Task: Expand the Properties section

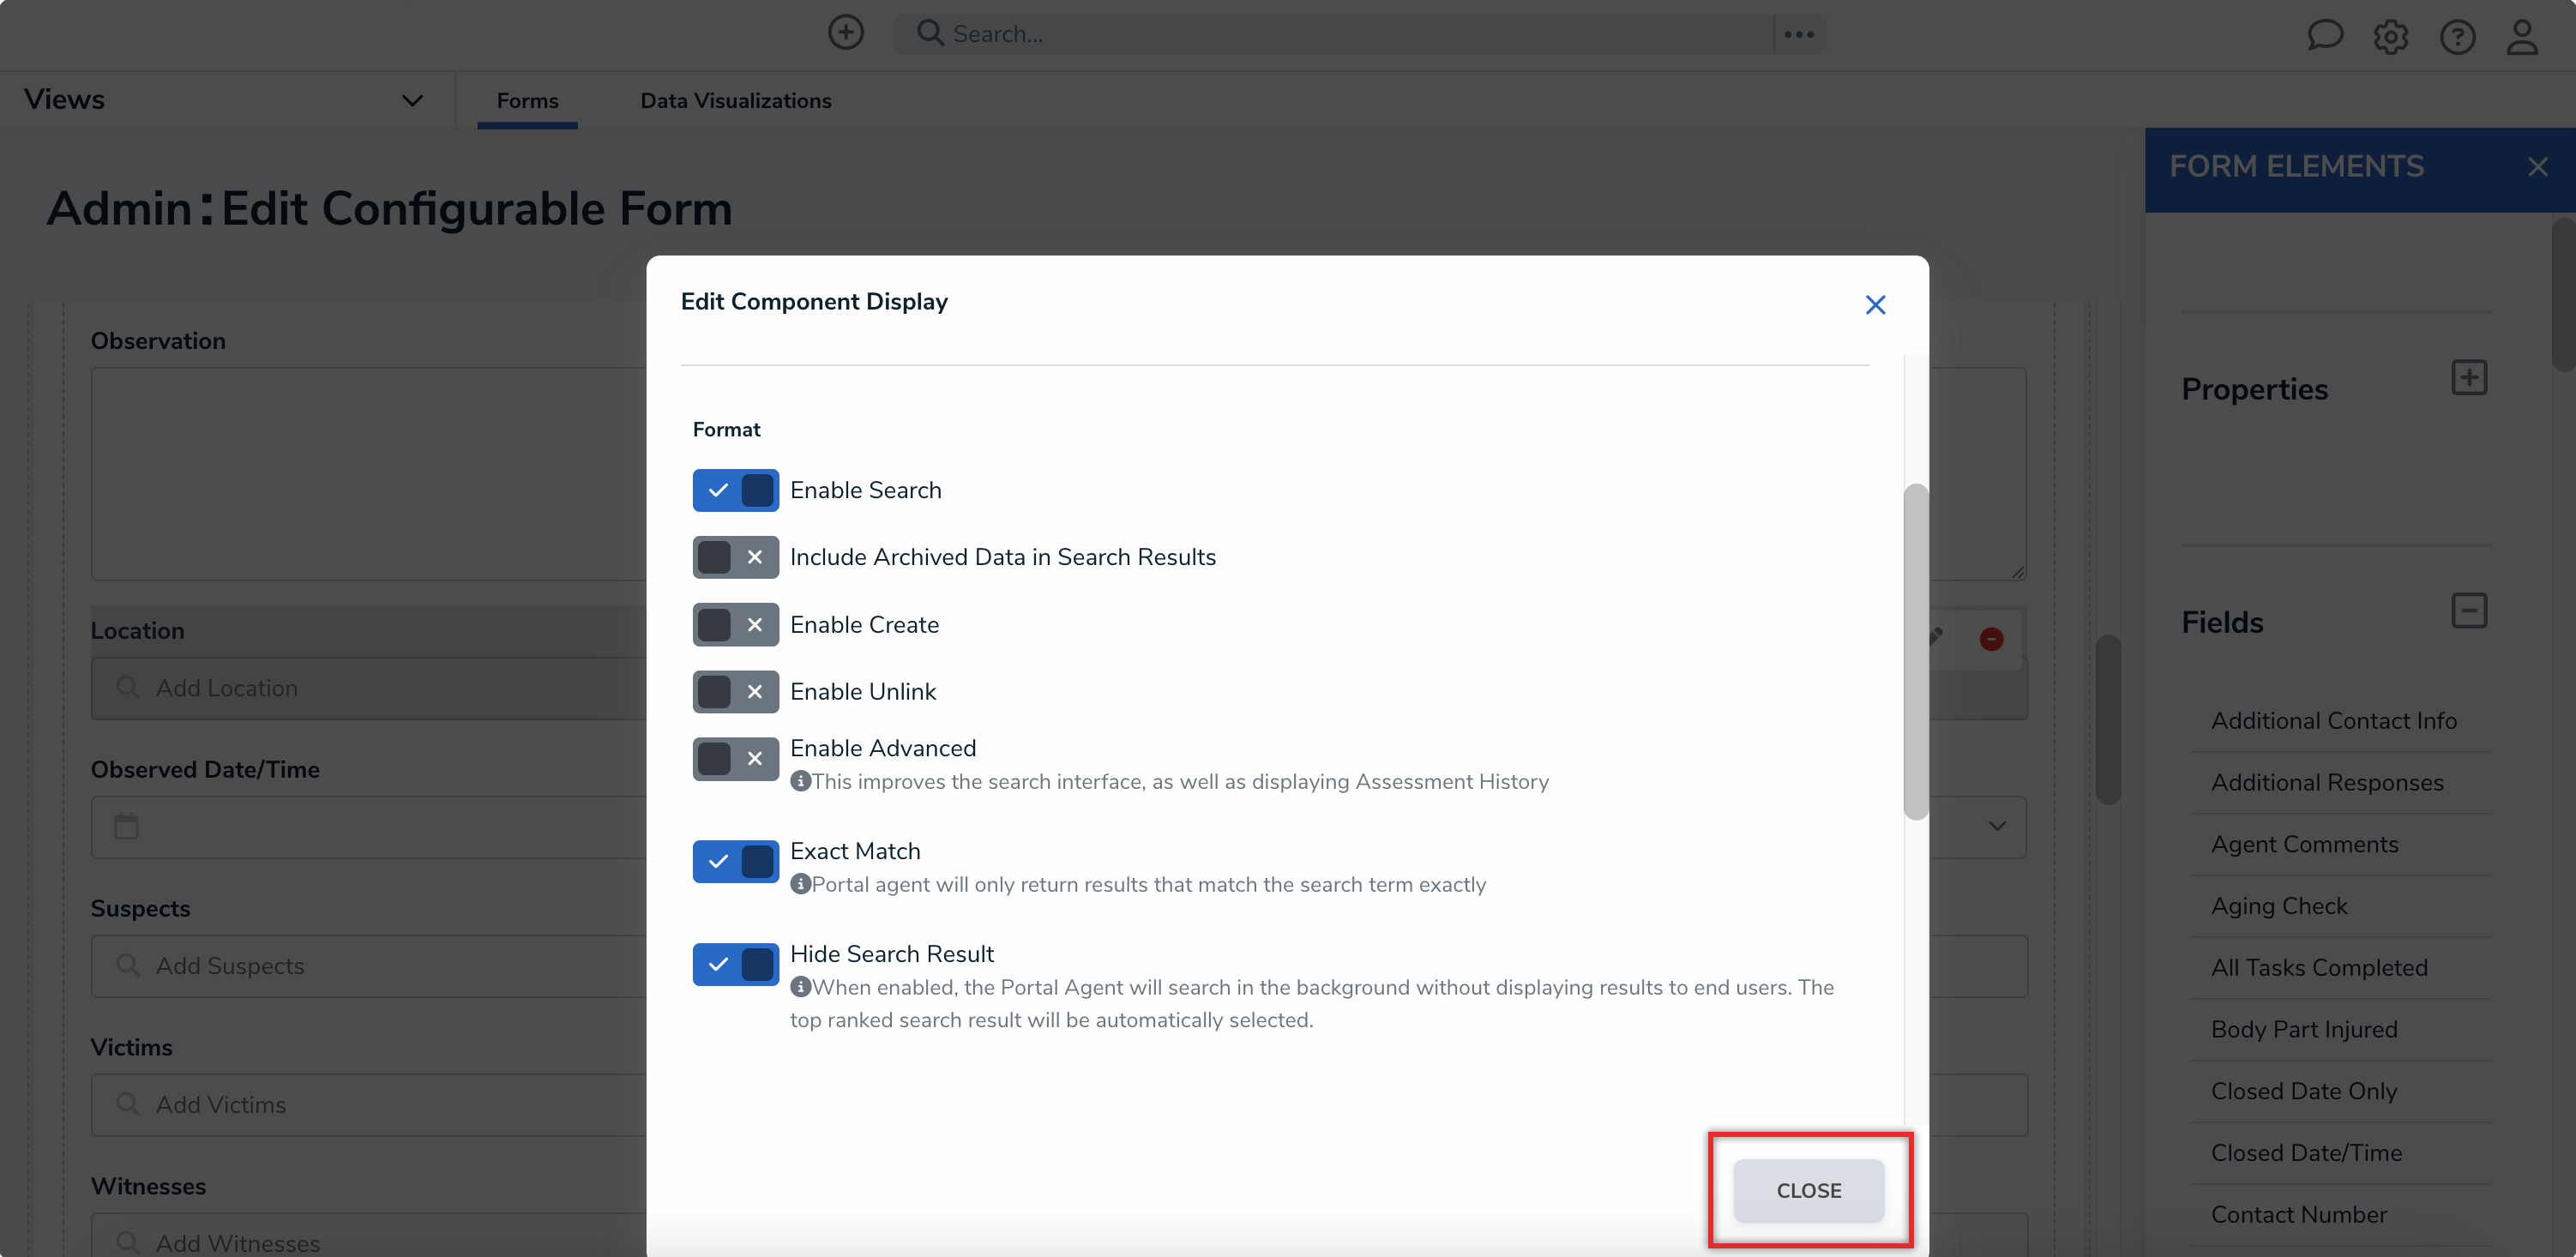Action: click(2468, 378)
